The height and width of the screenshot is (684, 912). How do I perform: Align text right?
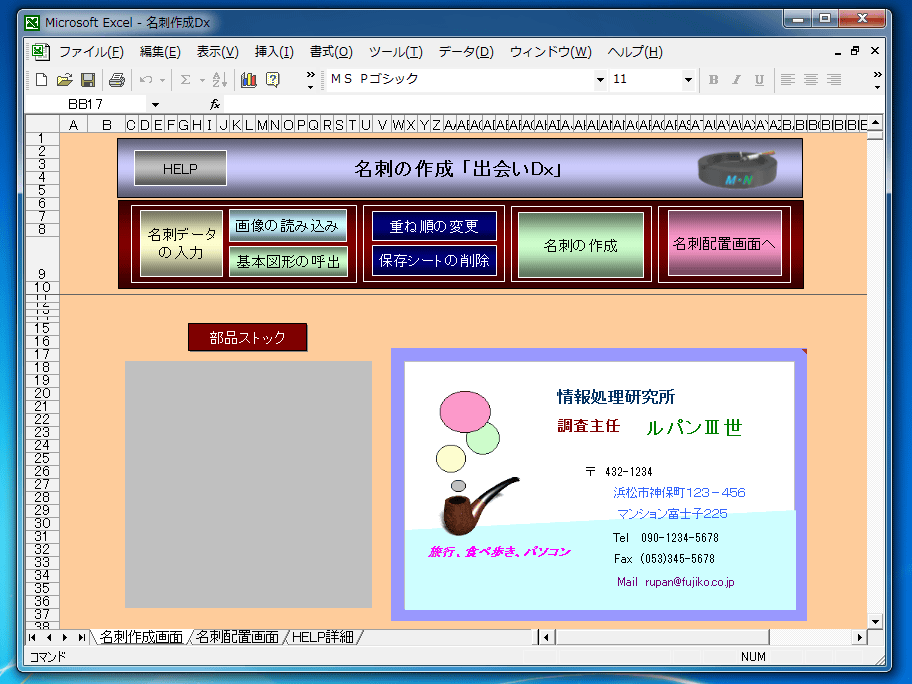coord(834,80)
